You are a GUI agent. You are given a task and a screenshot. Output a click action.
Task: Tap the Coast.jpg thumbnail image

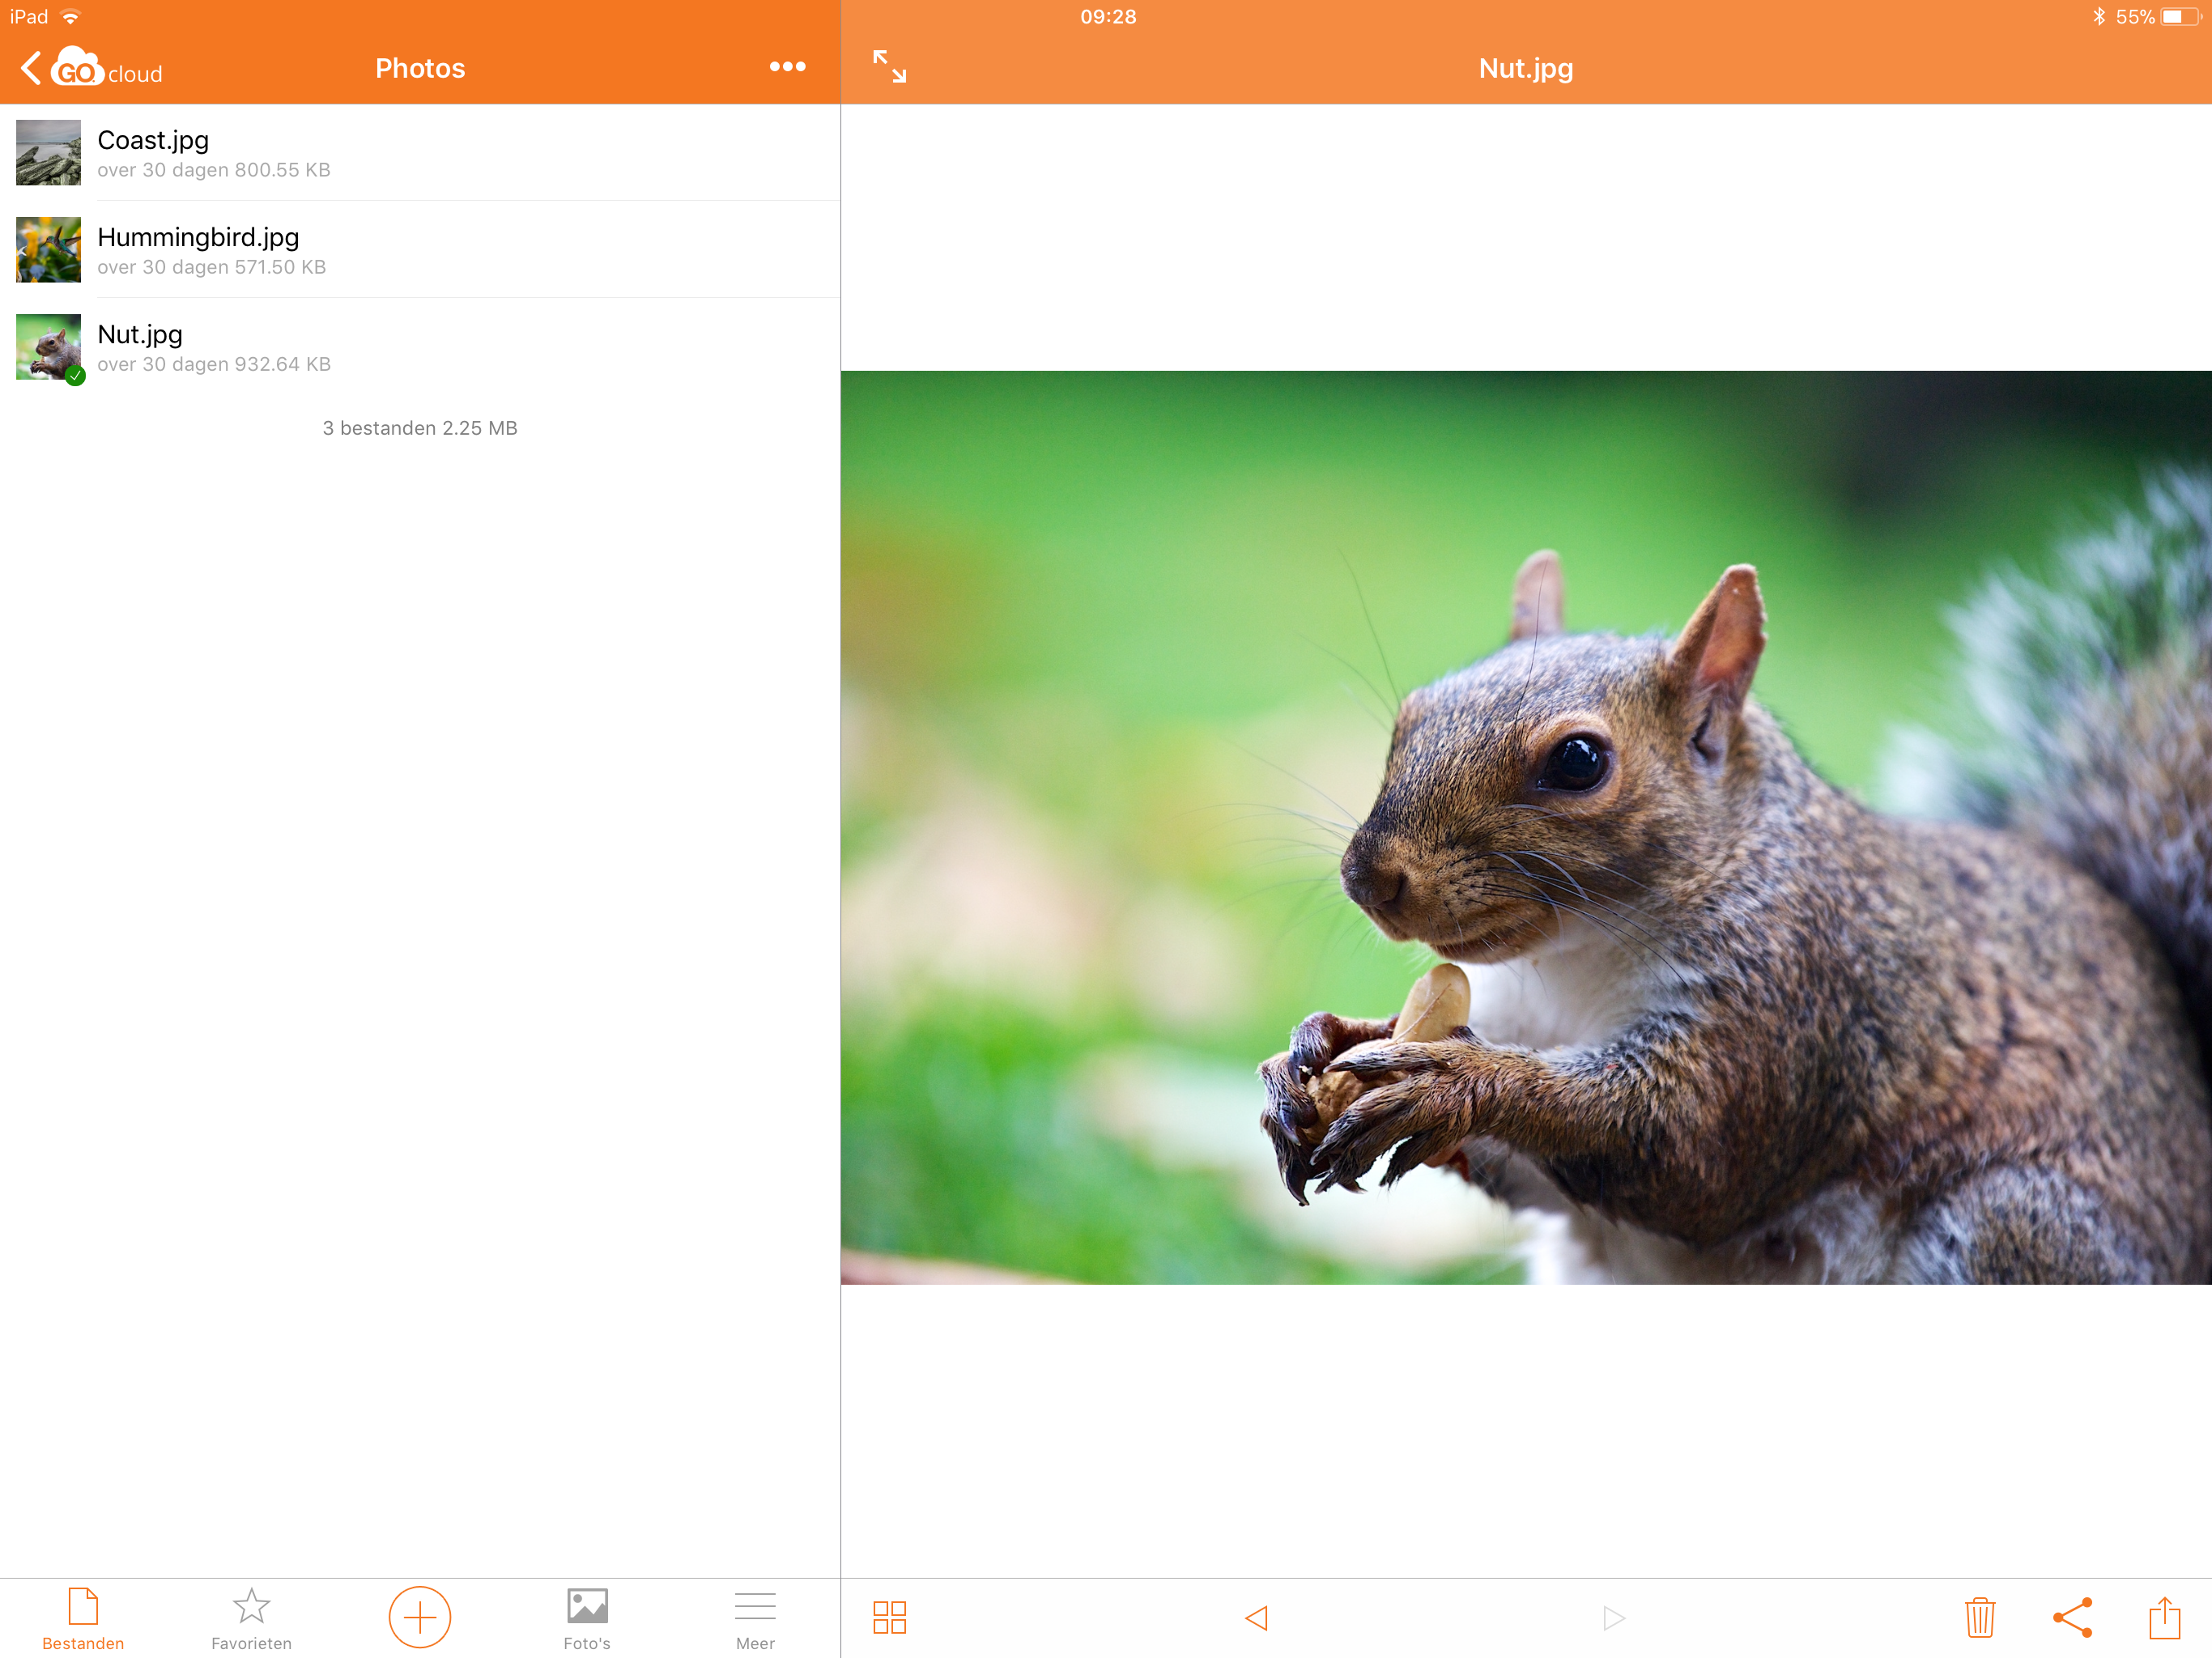(48, 153)
